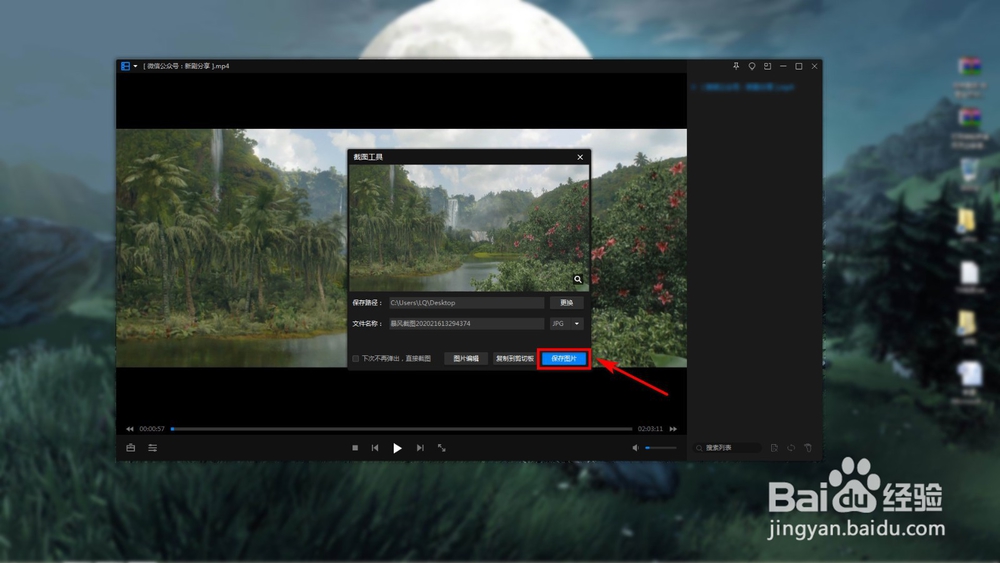Open the JPG format dropdown
This screenshot has width=1000, height=563.
pos(566,323)
